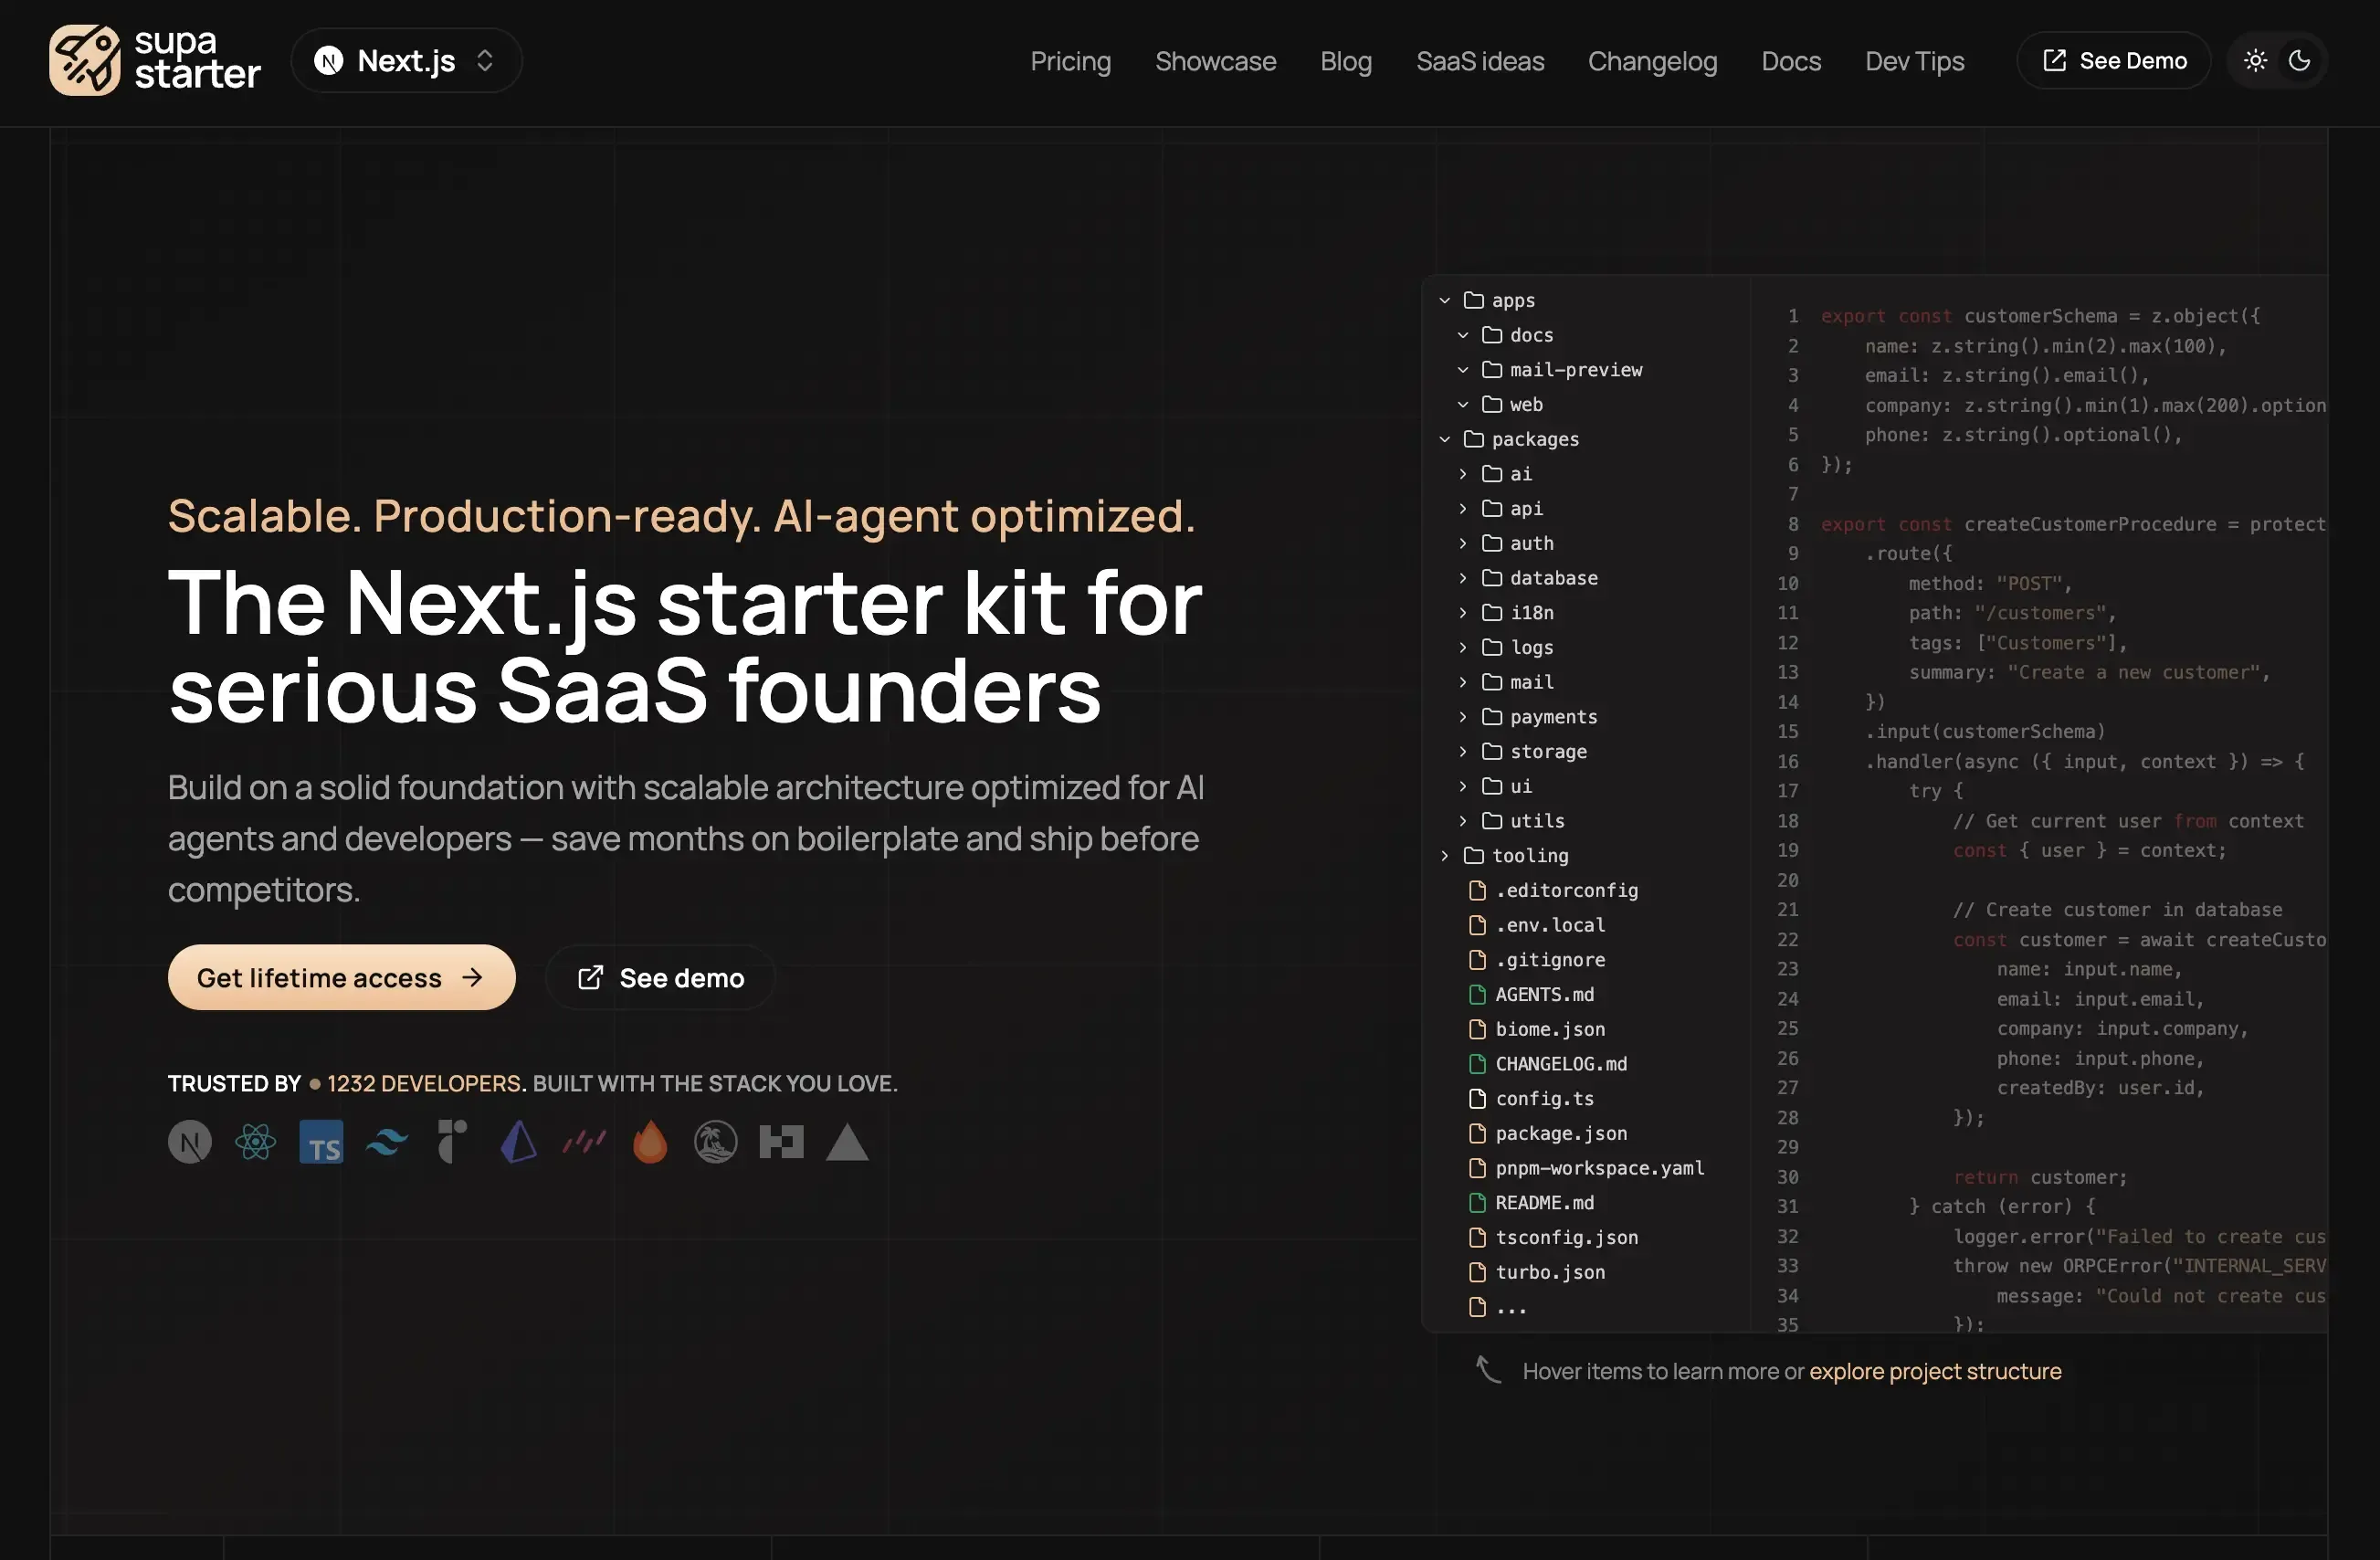Click the React icon in the stack row
The image size is (2380, 1560).
tap(255, 1142)
